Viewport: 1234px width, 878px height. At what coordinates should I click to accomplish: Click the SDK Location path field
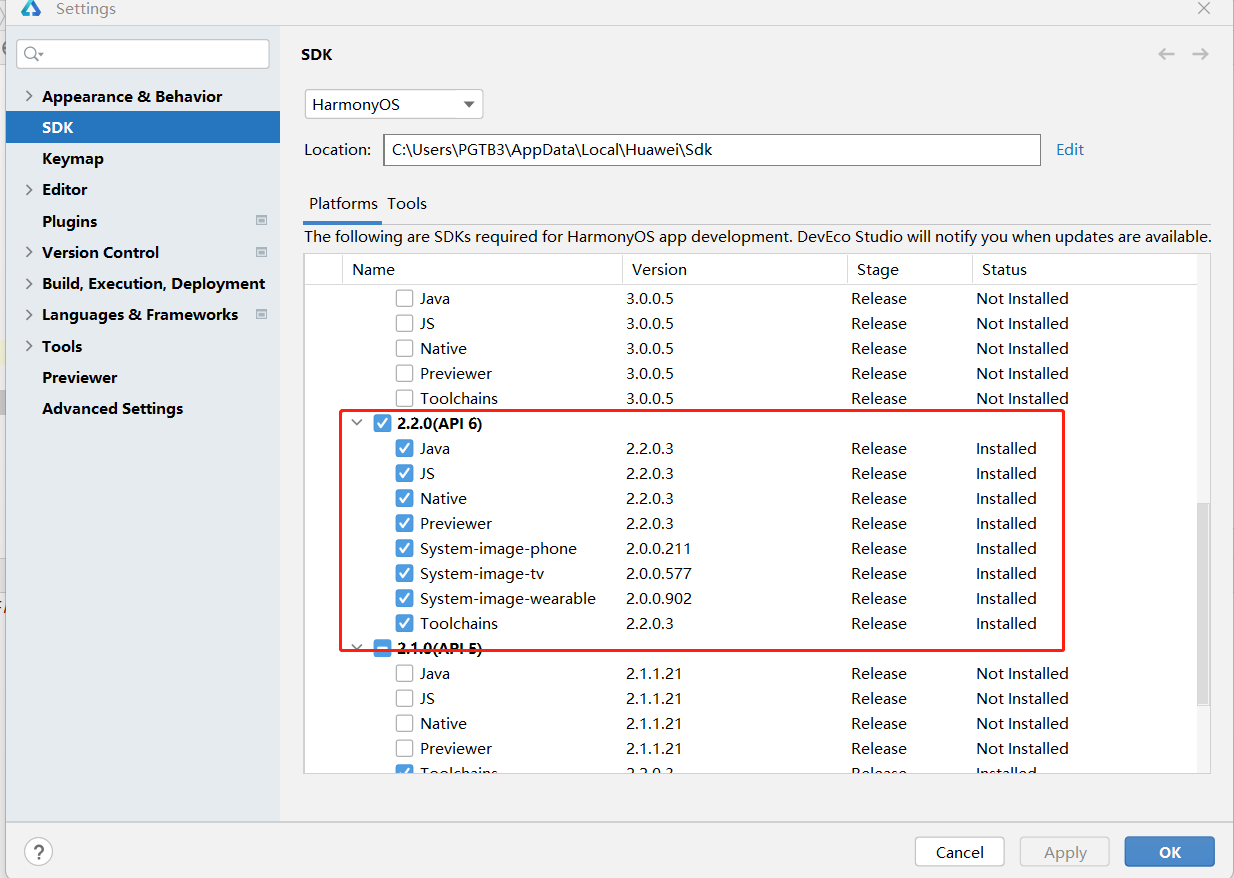tap(711, 150)
